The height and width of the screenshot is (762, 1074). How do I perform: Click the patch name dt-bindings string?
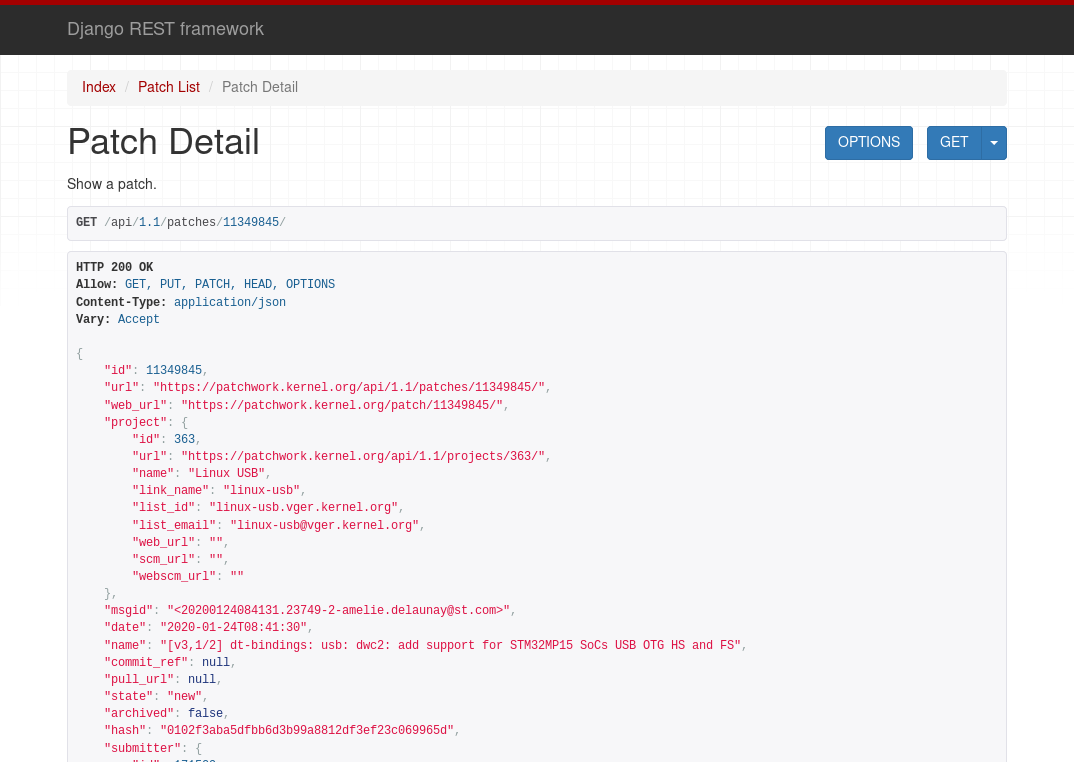coord(451,646)
